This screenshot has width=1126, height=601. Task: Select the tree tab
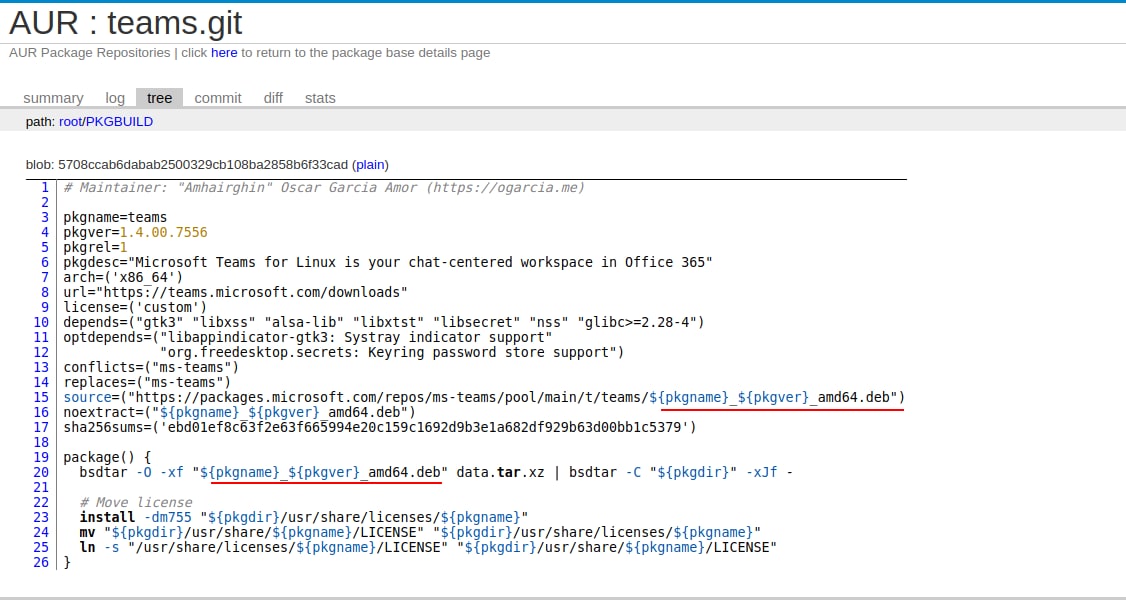[159, 98]
